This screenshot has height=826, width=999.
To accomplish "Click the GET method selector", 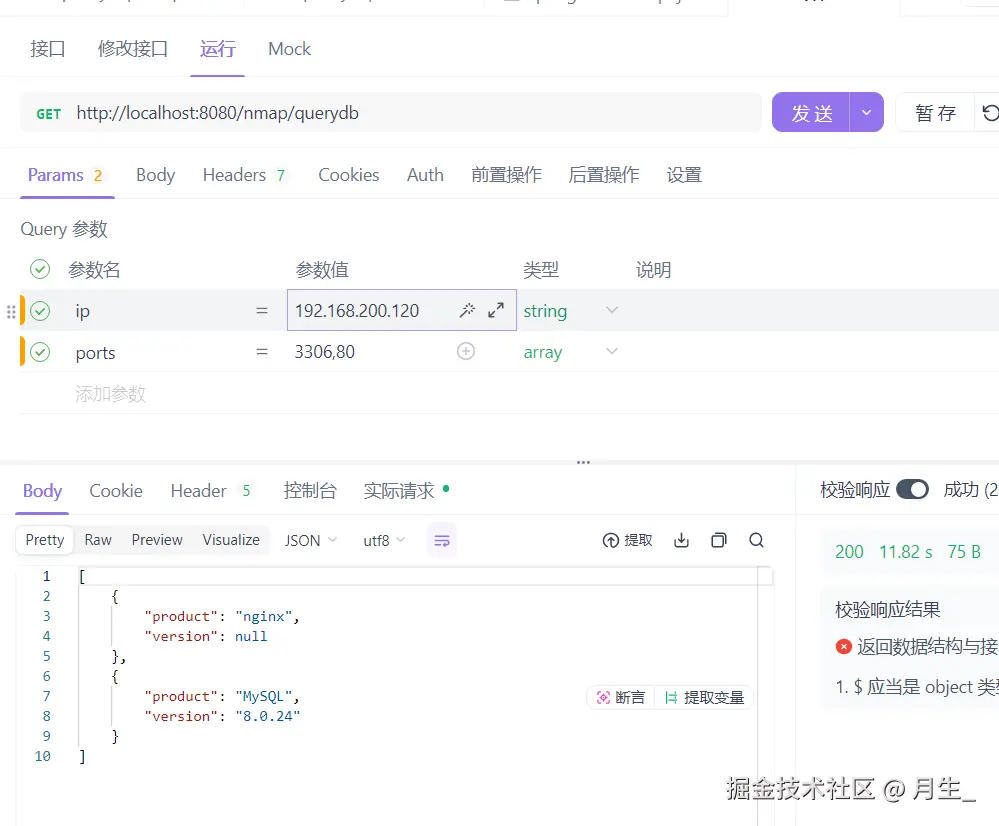I will click(x=48, y=114).
